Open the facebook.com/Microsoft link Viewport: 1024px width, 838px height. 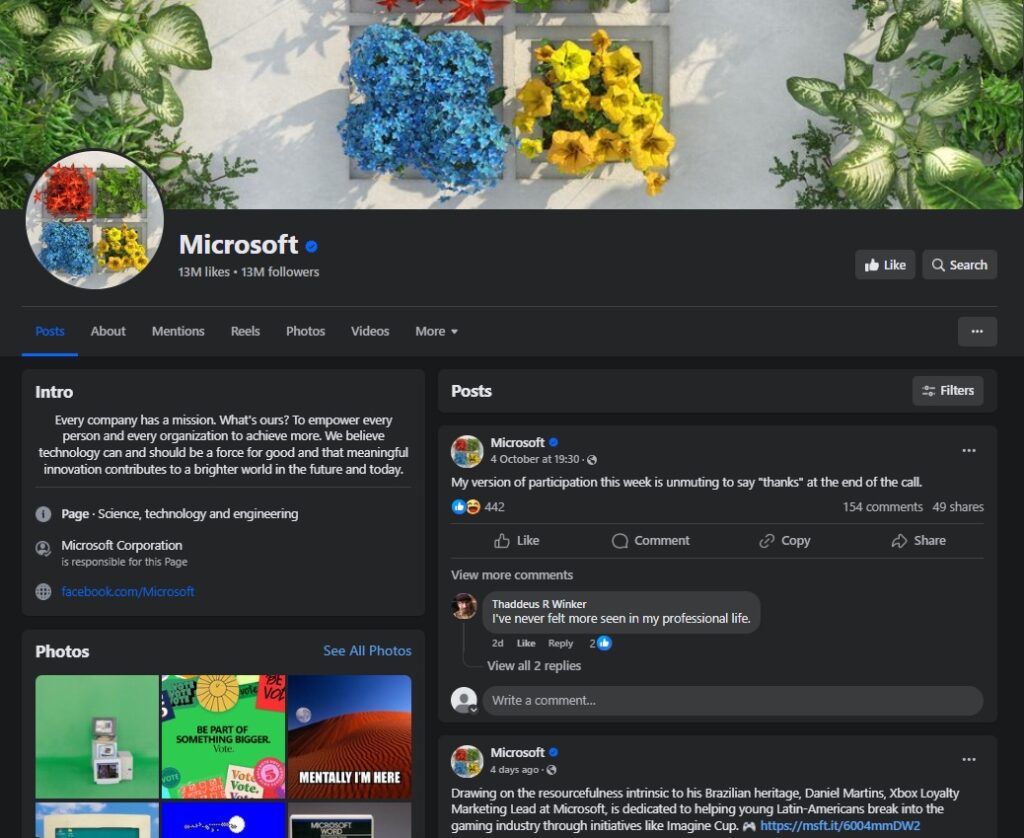[x=128, y=592]
